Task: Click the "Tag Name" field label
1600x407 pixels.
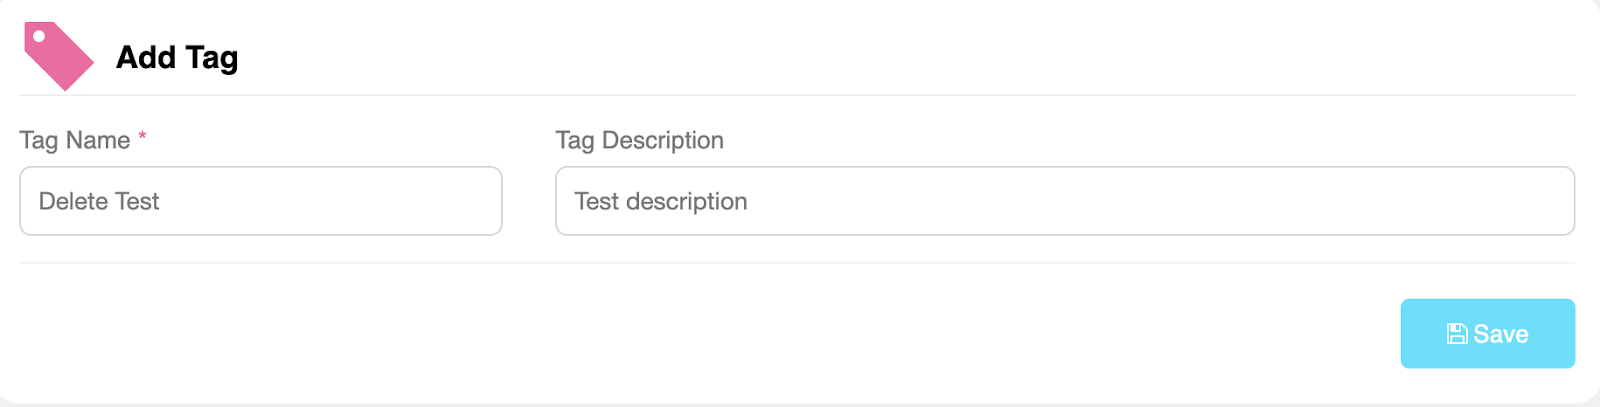Action: (x=75, y=140)
